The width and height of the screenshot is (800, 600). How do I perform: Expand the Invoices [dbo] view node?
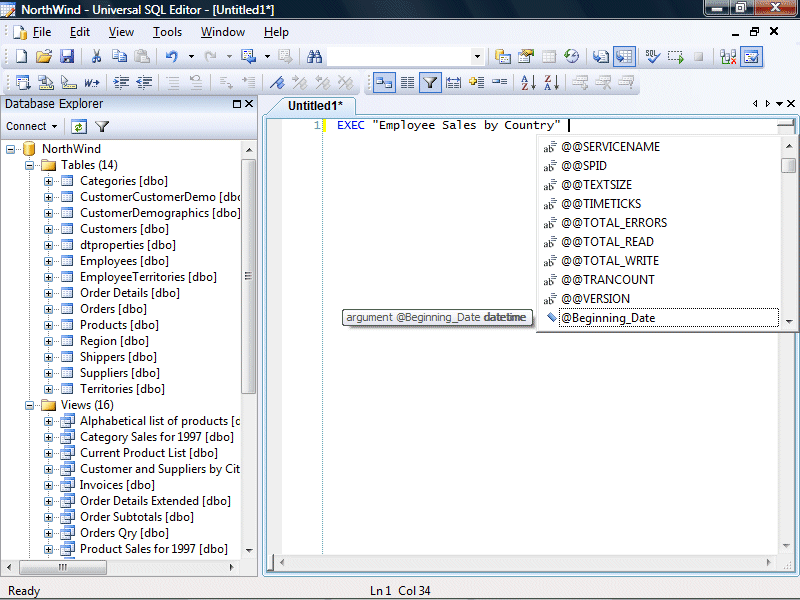pos(48,485)
